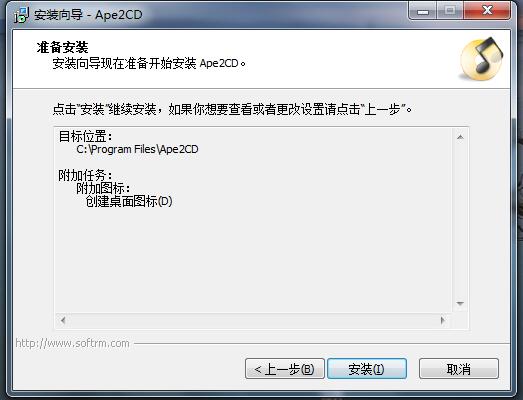The height and width of the screenshot is (400, 523).
Task: Click the golden music note Ape2CD logo
Action: [482, 59]
